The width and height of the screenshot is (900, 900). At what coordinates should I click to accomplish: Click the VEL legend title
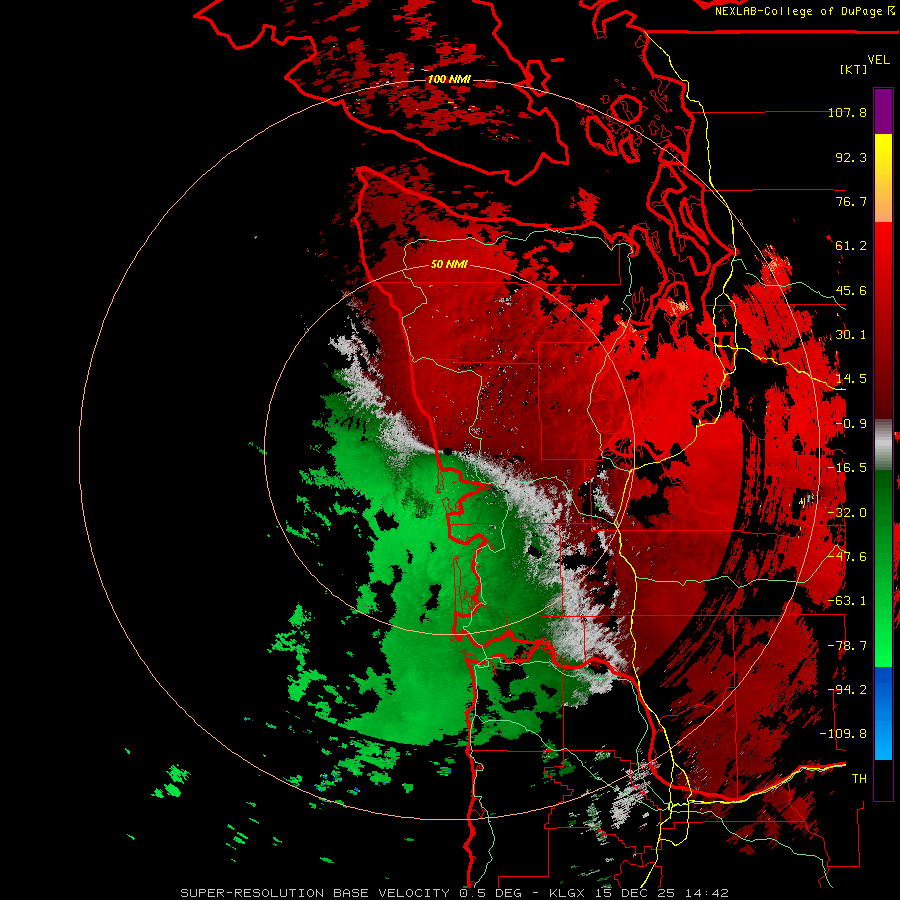click(878, 60)
